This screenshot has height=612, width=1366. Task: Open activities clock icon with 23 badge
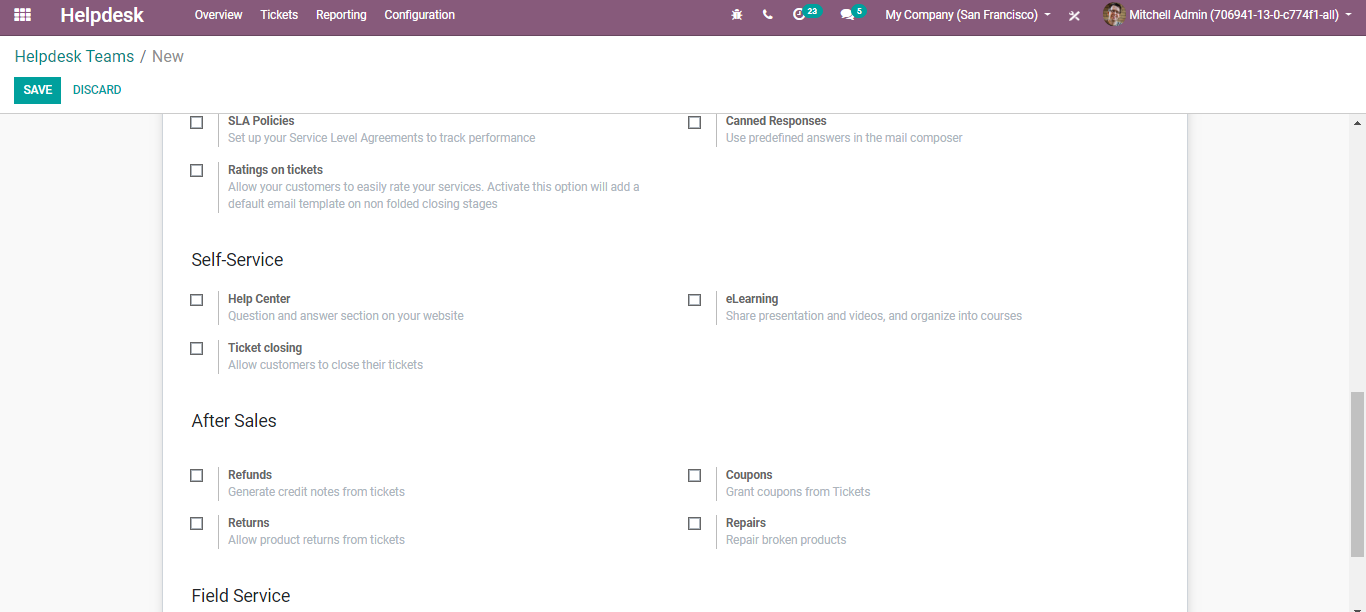[x=799, y=15]
